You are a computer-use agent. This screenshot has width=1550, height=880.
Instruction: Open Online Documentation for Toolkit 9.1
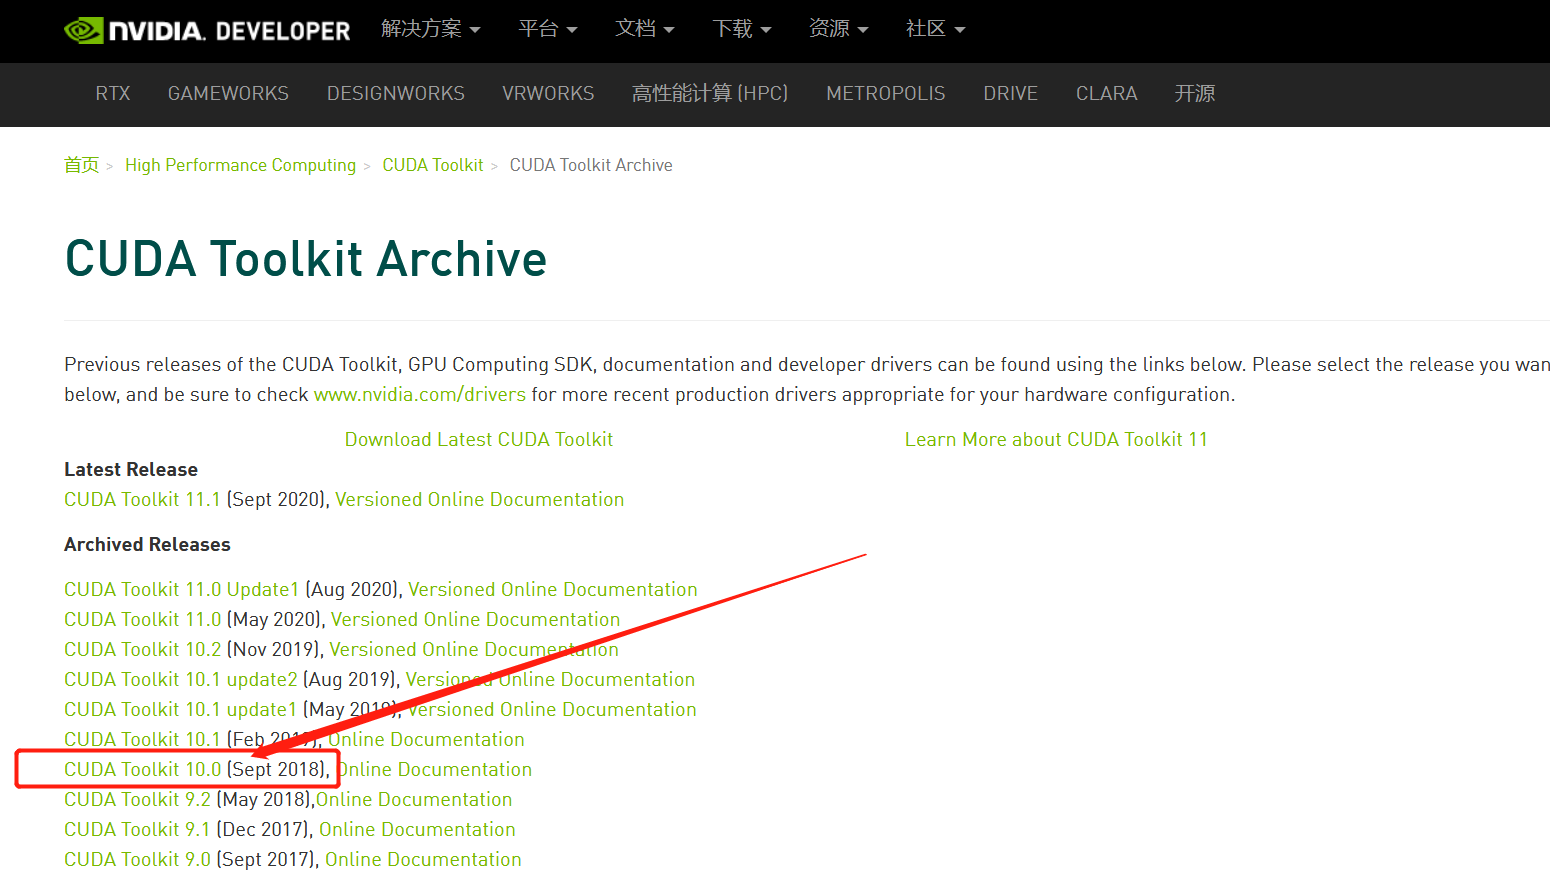click(x=417, y=829)
